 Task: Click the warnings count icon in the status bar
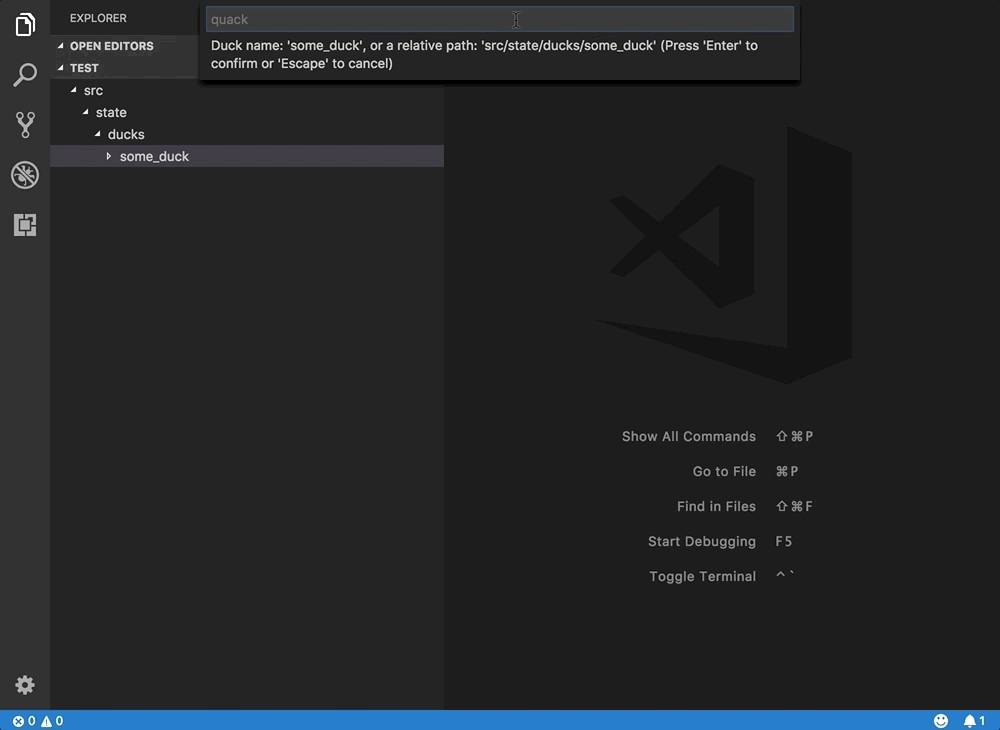[x=47, y=721]
